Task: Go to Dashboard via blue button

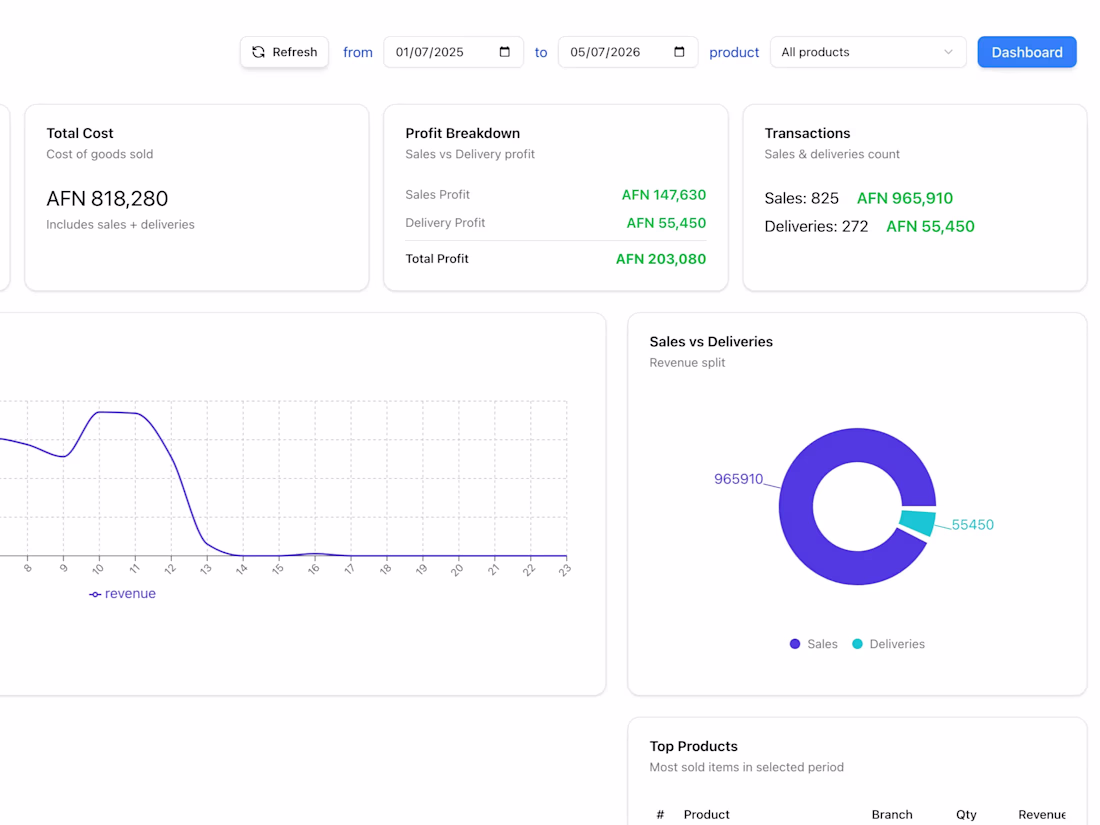Action: 1026,52
